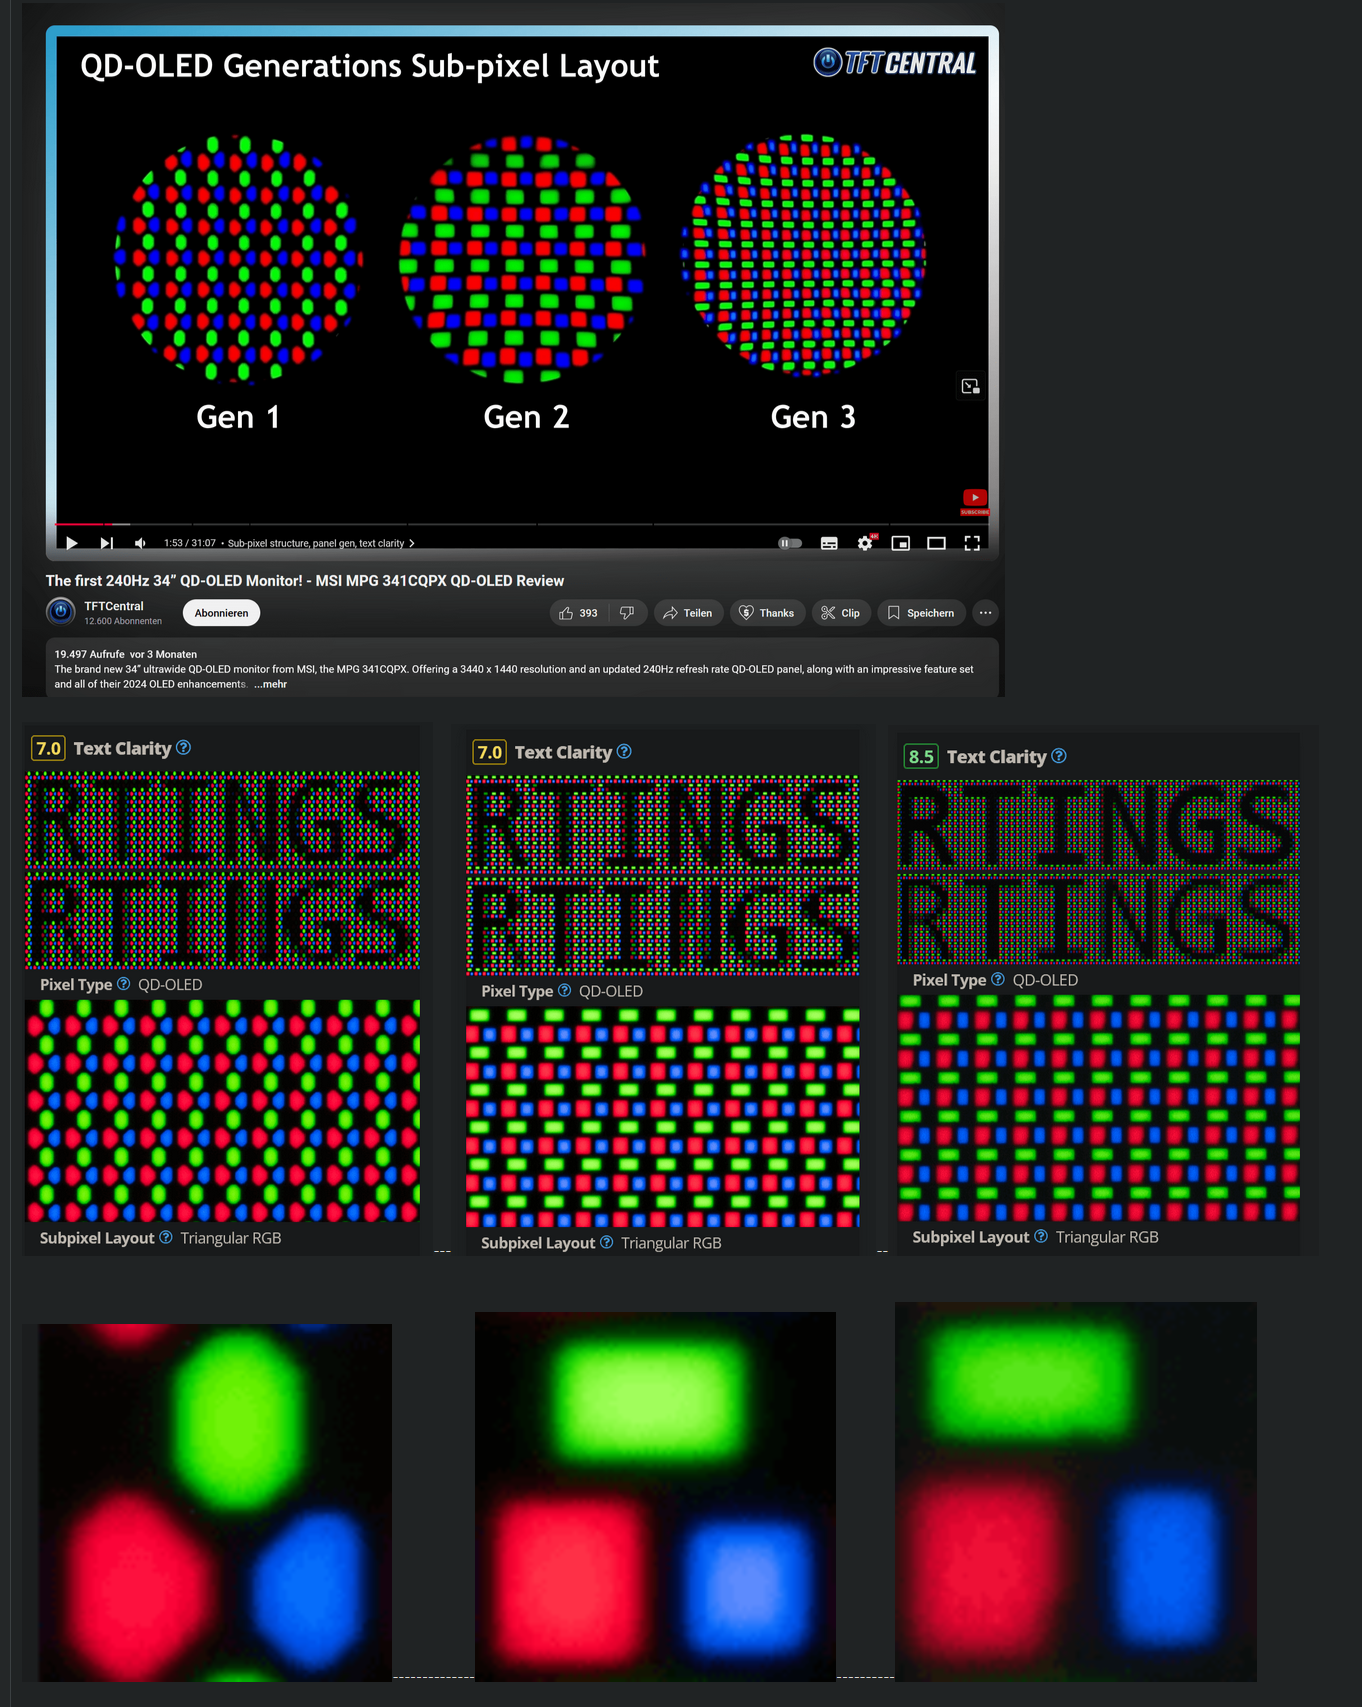This screenshot has width=1362, height=1707.
Task: Open the TFTCentral channel name link
Action: click(114, 606)
